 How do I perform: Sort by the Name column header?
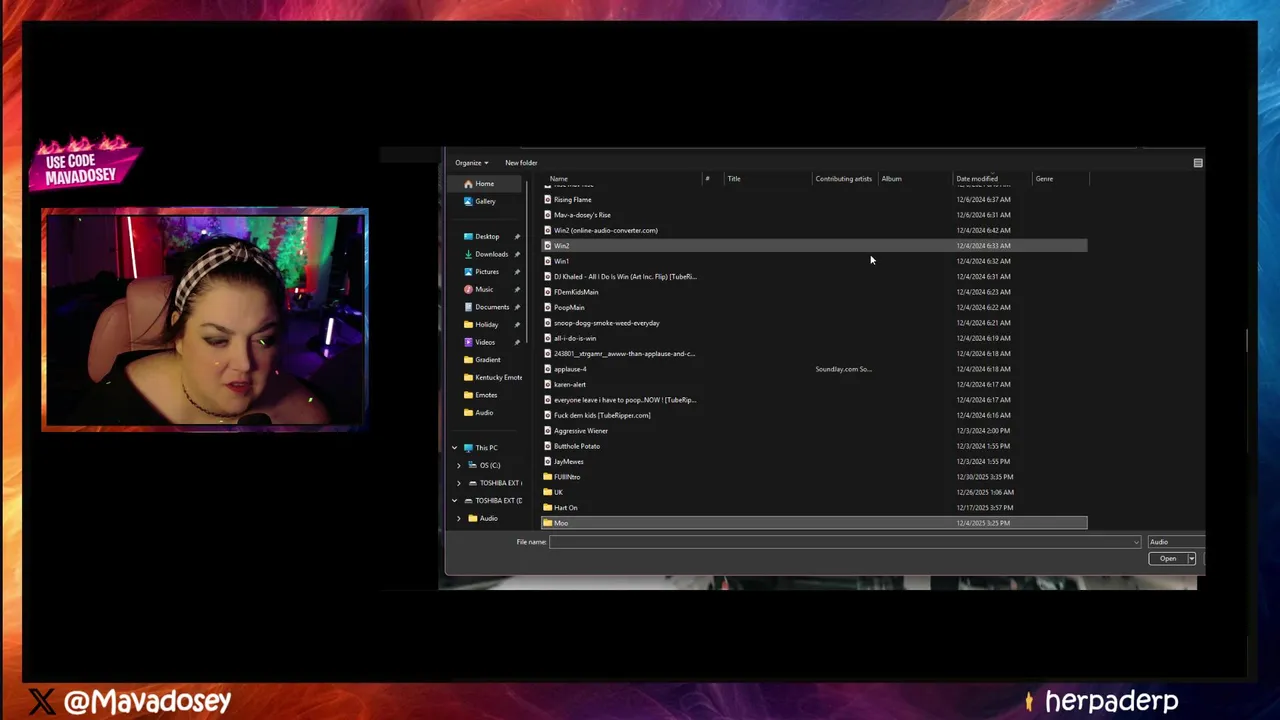coord(558,179)
